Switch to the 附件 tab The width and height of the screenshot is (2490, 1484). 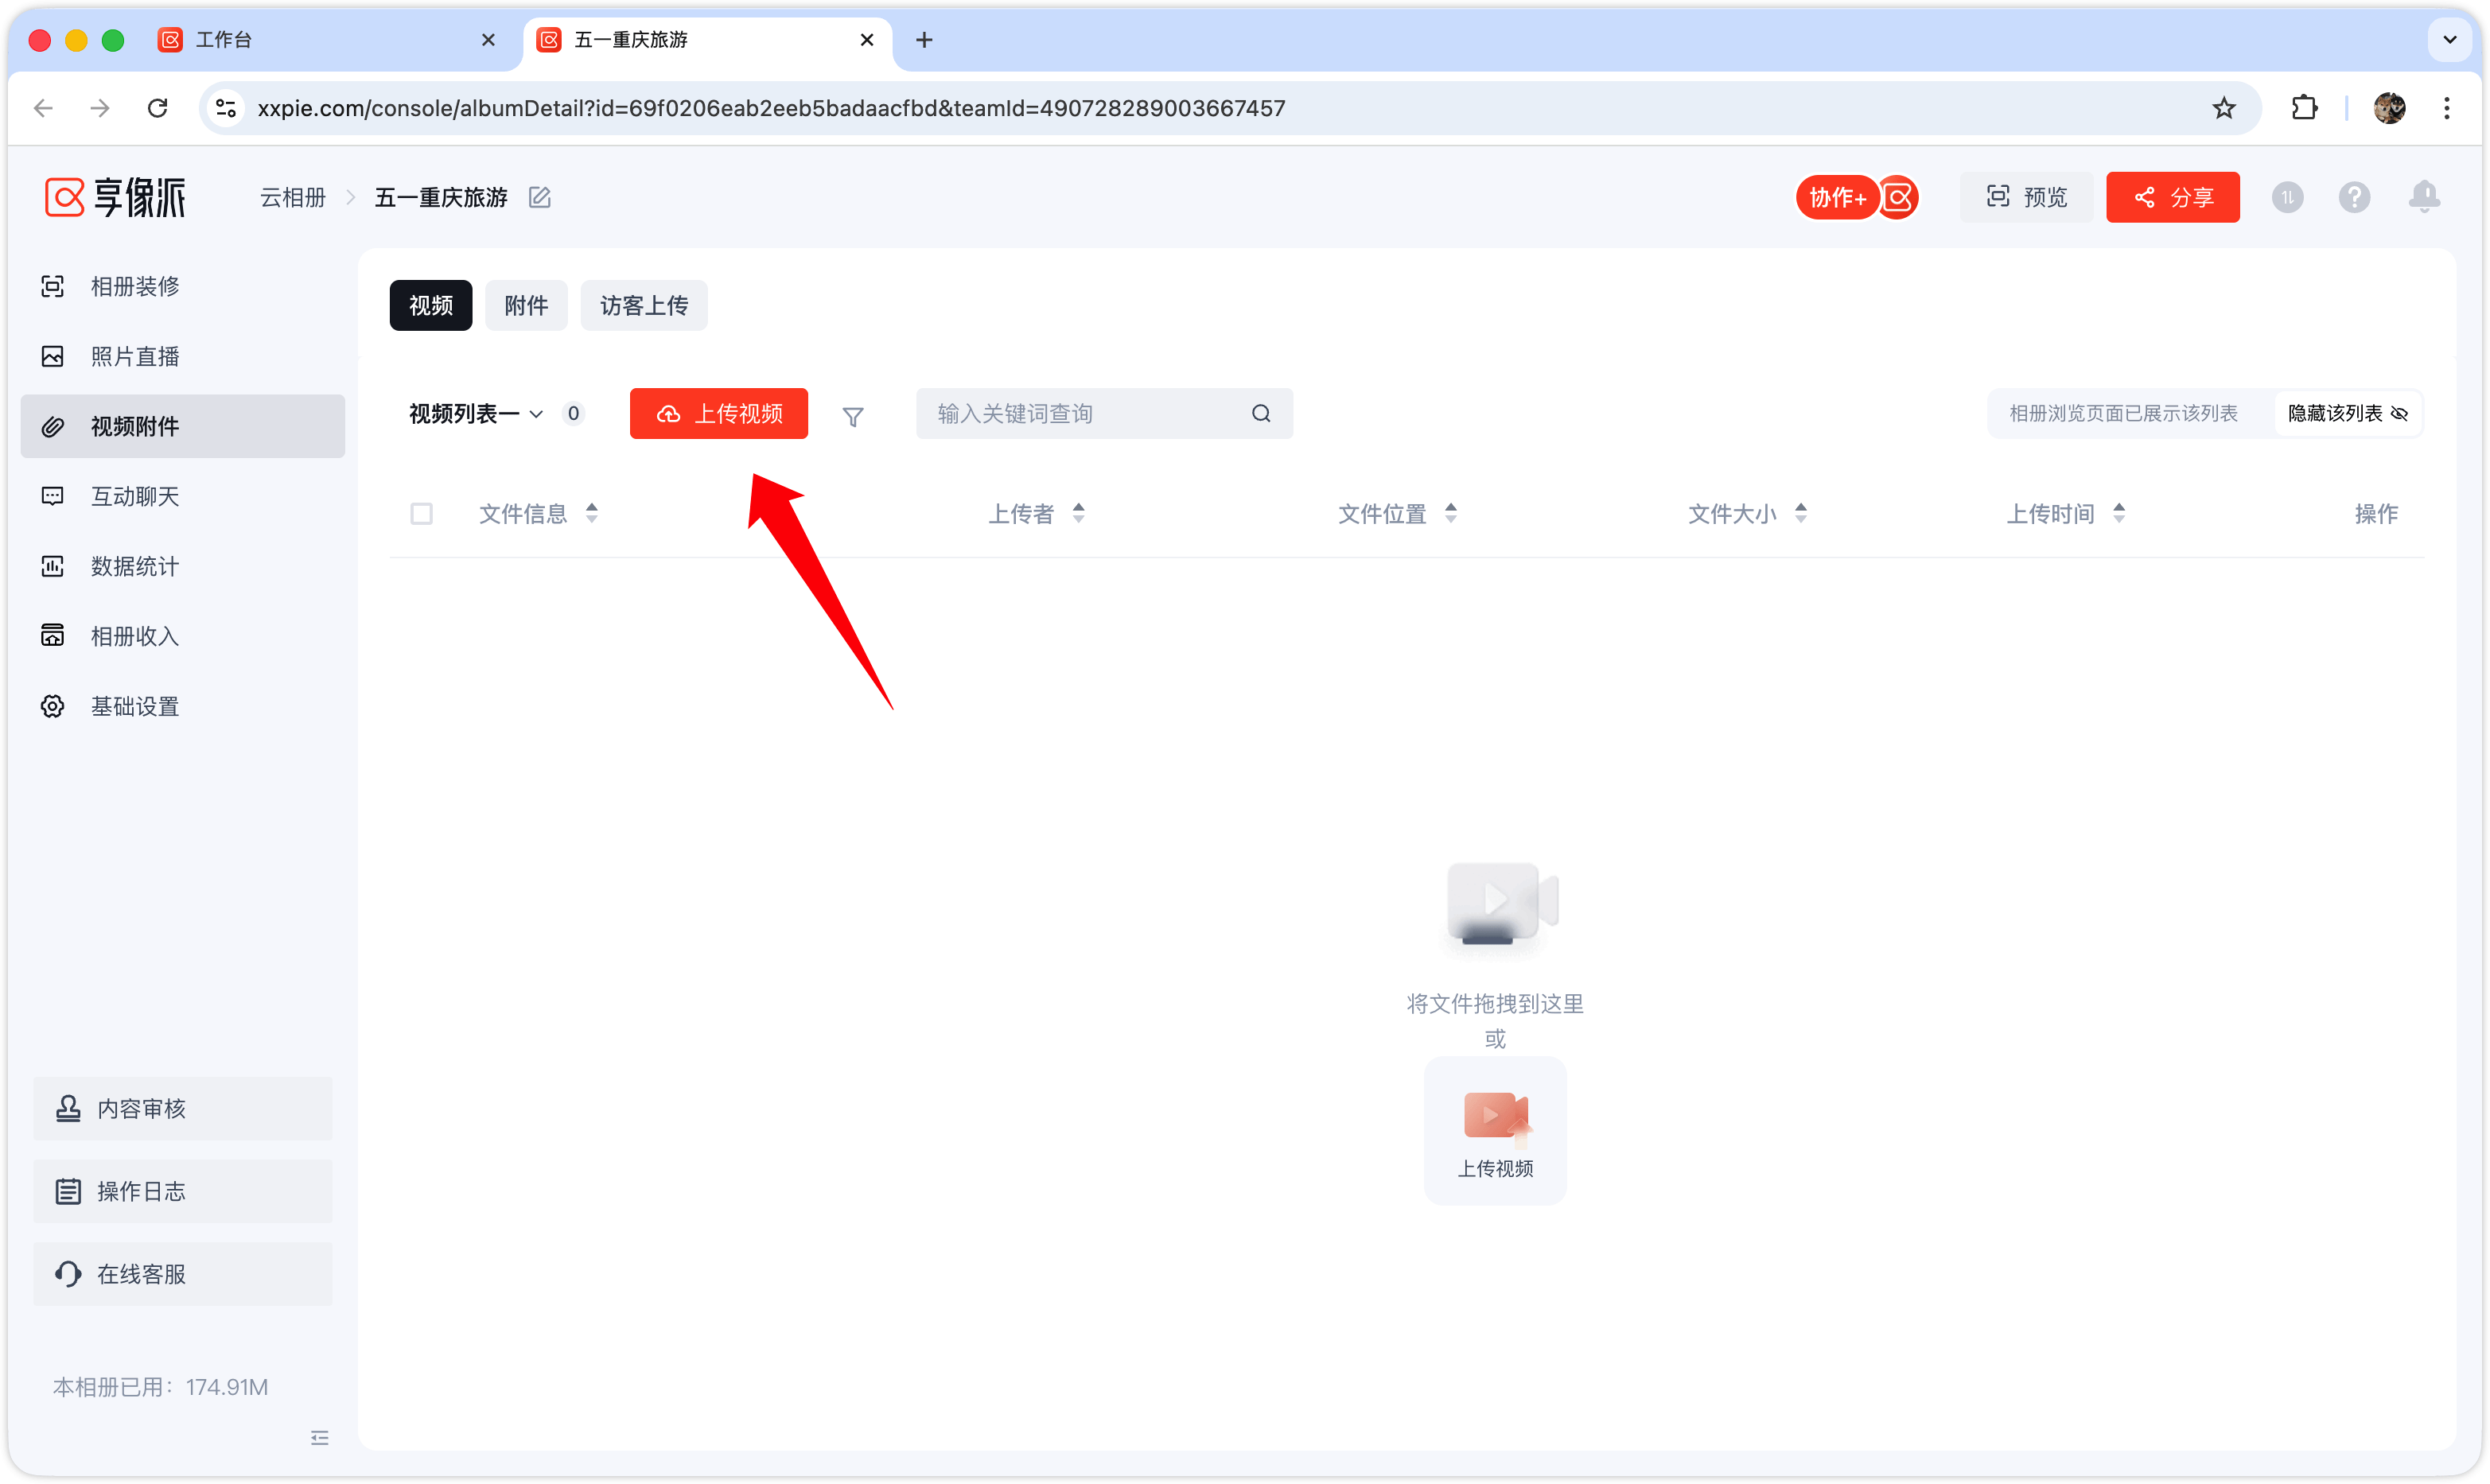[x=526, y=306]
